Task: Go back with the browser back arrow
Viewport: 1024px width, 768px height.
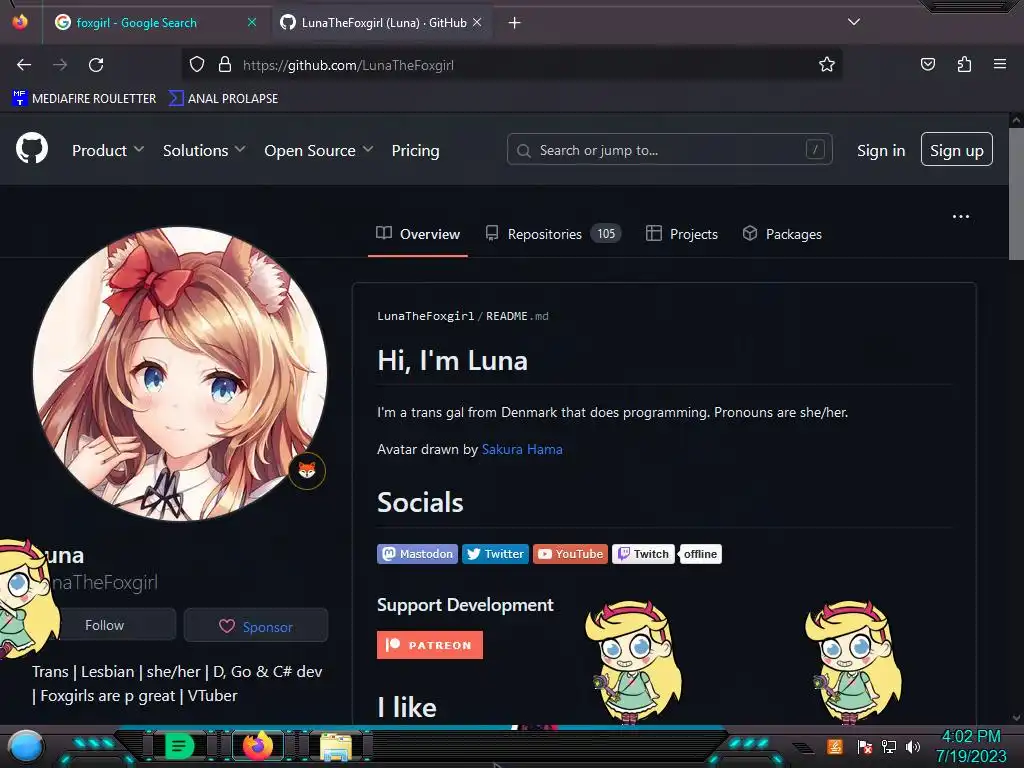Action: [x=24, y=65]
